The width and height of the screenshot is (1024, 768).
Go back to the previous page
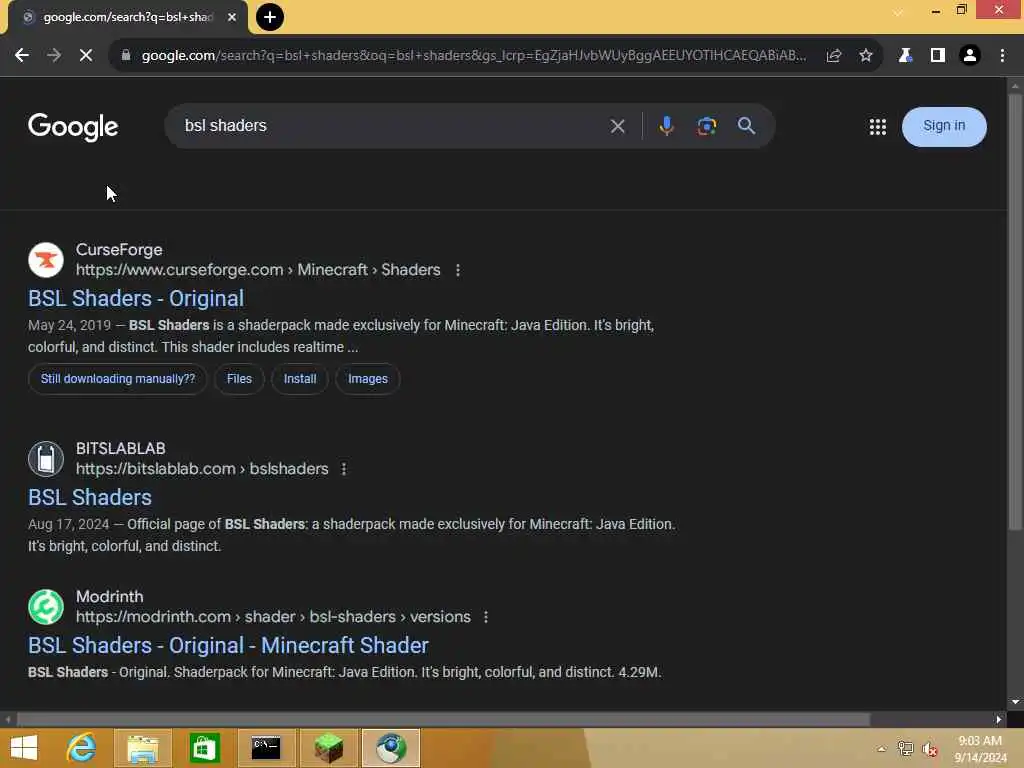[22, 56]
